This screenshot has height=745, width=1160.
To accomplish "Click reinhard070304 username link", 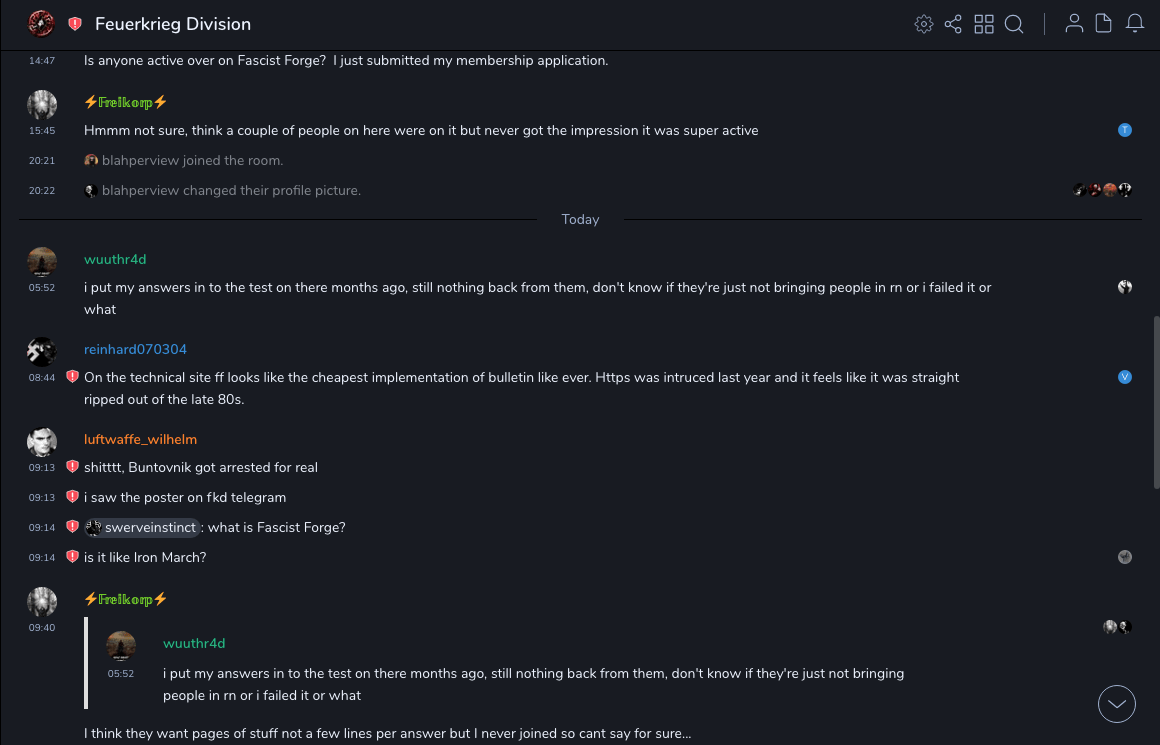I will pyautogui.click(x=135, y=349).
